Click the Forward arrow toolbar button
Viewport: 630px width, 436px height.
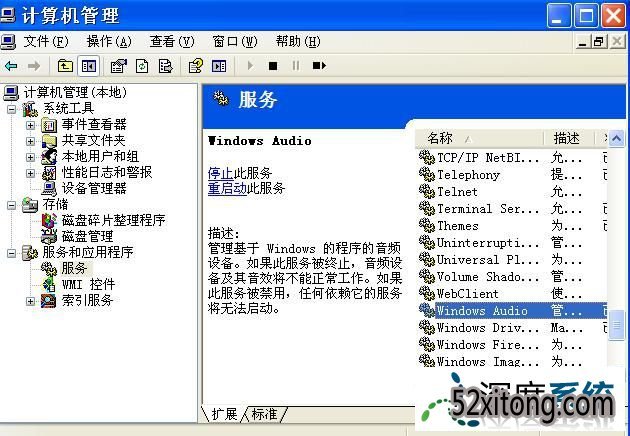pos(34,66)
